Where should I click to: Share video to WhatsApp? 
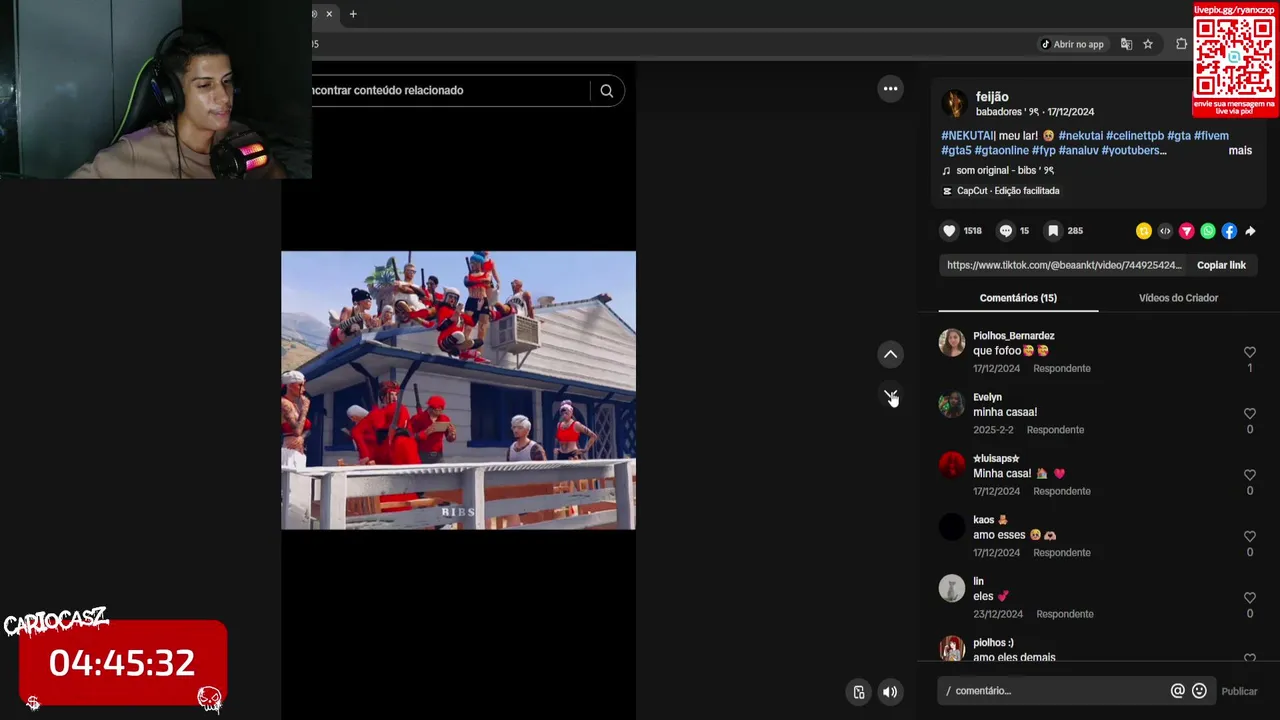pyautogui.click(x=1208, y=231)
